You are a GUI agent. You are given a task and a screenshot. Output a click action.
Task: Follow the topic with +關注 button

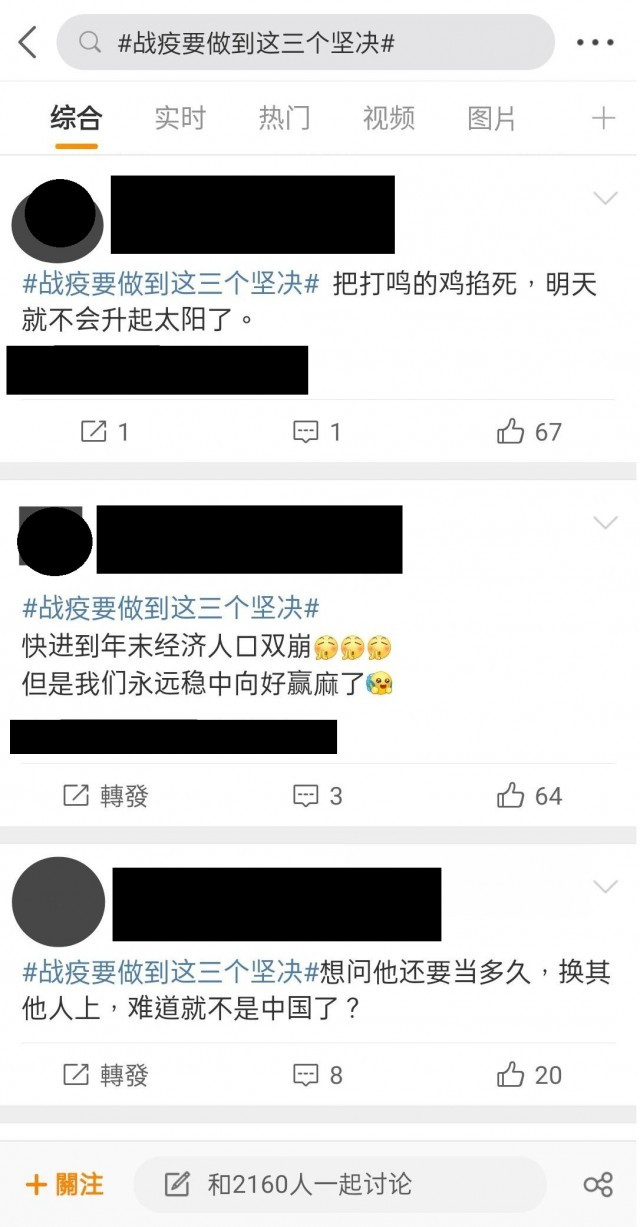pos(65,1185)
